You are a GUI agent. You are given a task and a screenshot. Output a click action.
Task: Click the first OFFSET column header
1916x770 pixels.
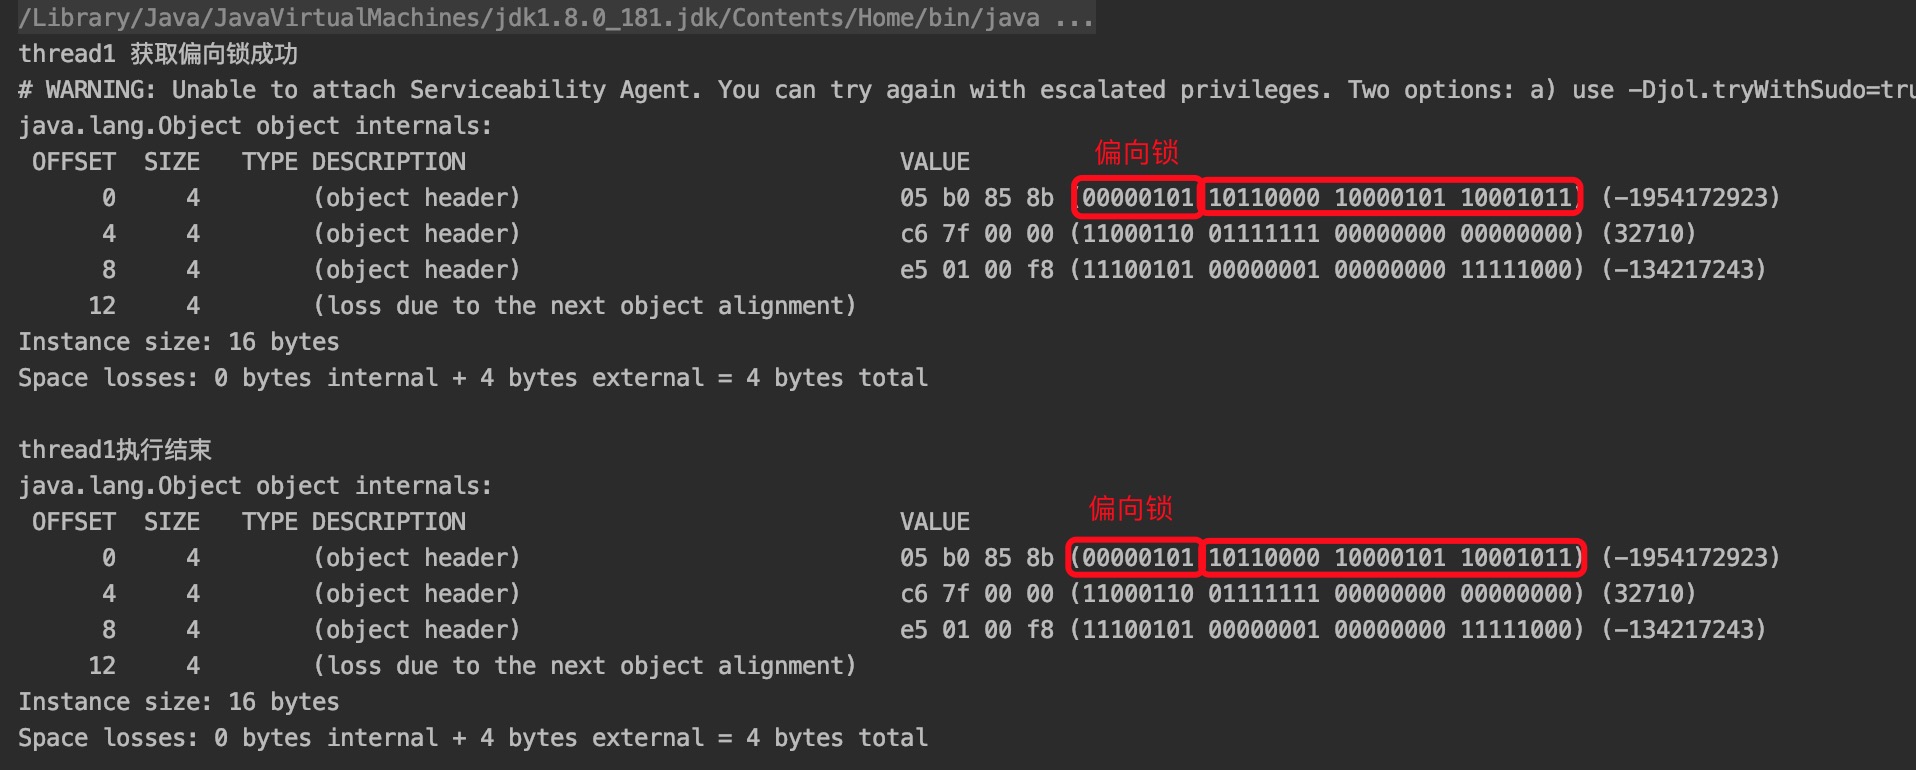(x=74, y=162)
